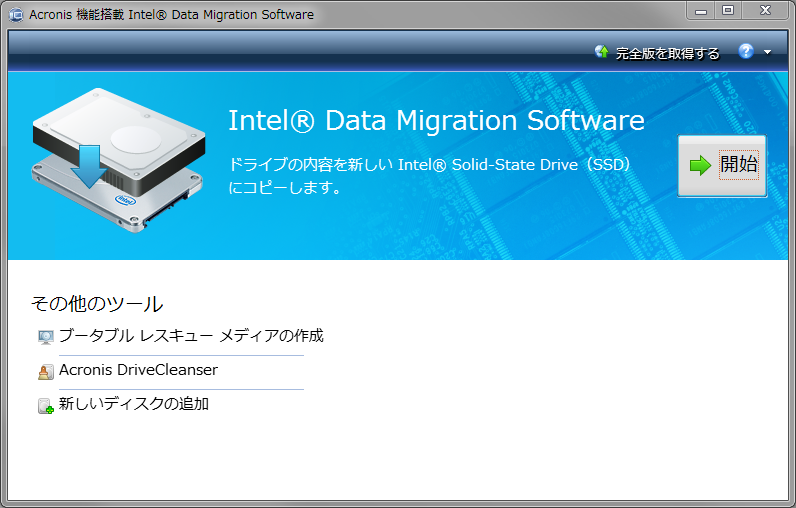796x508 pixels.
Task: Open the 完全版を取得する link
Action: pos(667,53)
